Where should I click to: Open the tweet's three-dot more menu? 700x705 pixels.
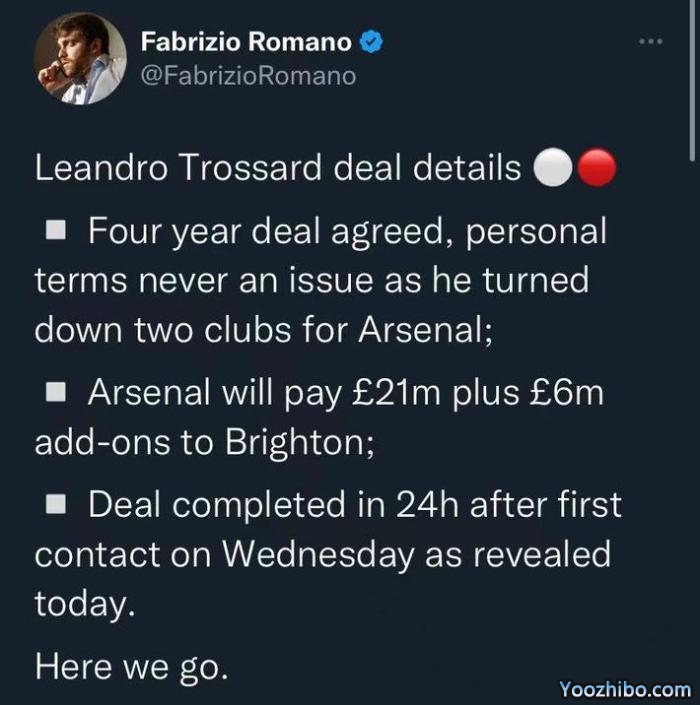click(650, 41)
